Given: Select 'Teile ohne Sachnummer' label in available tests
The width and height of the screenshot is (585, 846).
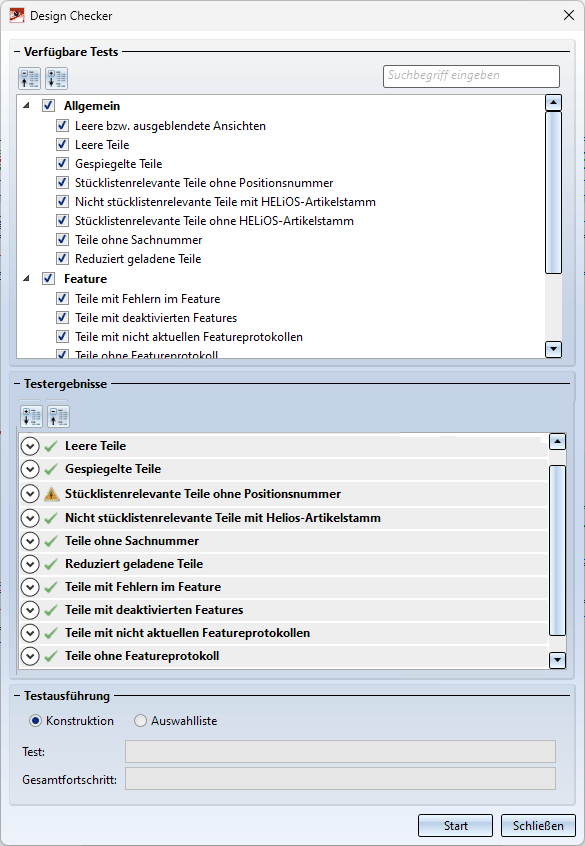Looking at the screenshot, I should (x=139, y=240).
